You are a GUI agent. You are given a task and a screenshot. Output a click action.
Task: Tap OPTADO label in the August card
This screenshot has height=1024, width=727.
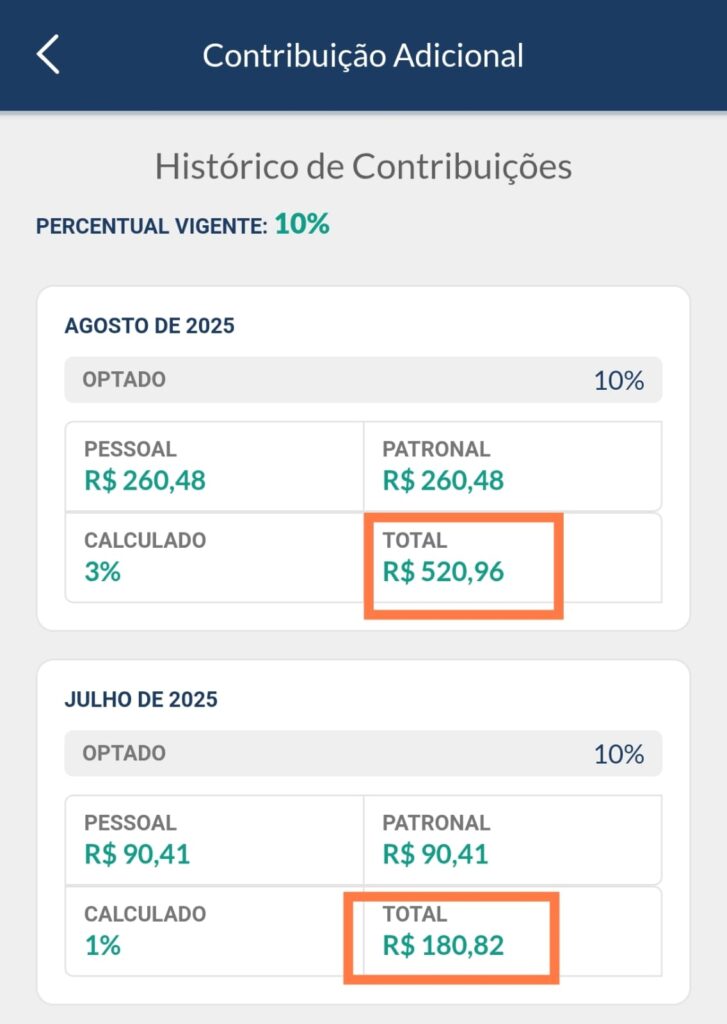pyautogui.click(x=124, y=380)
